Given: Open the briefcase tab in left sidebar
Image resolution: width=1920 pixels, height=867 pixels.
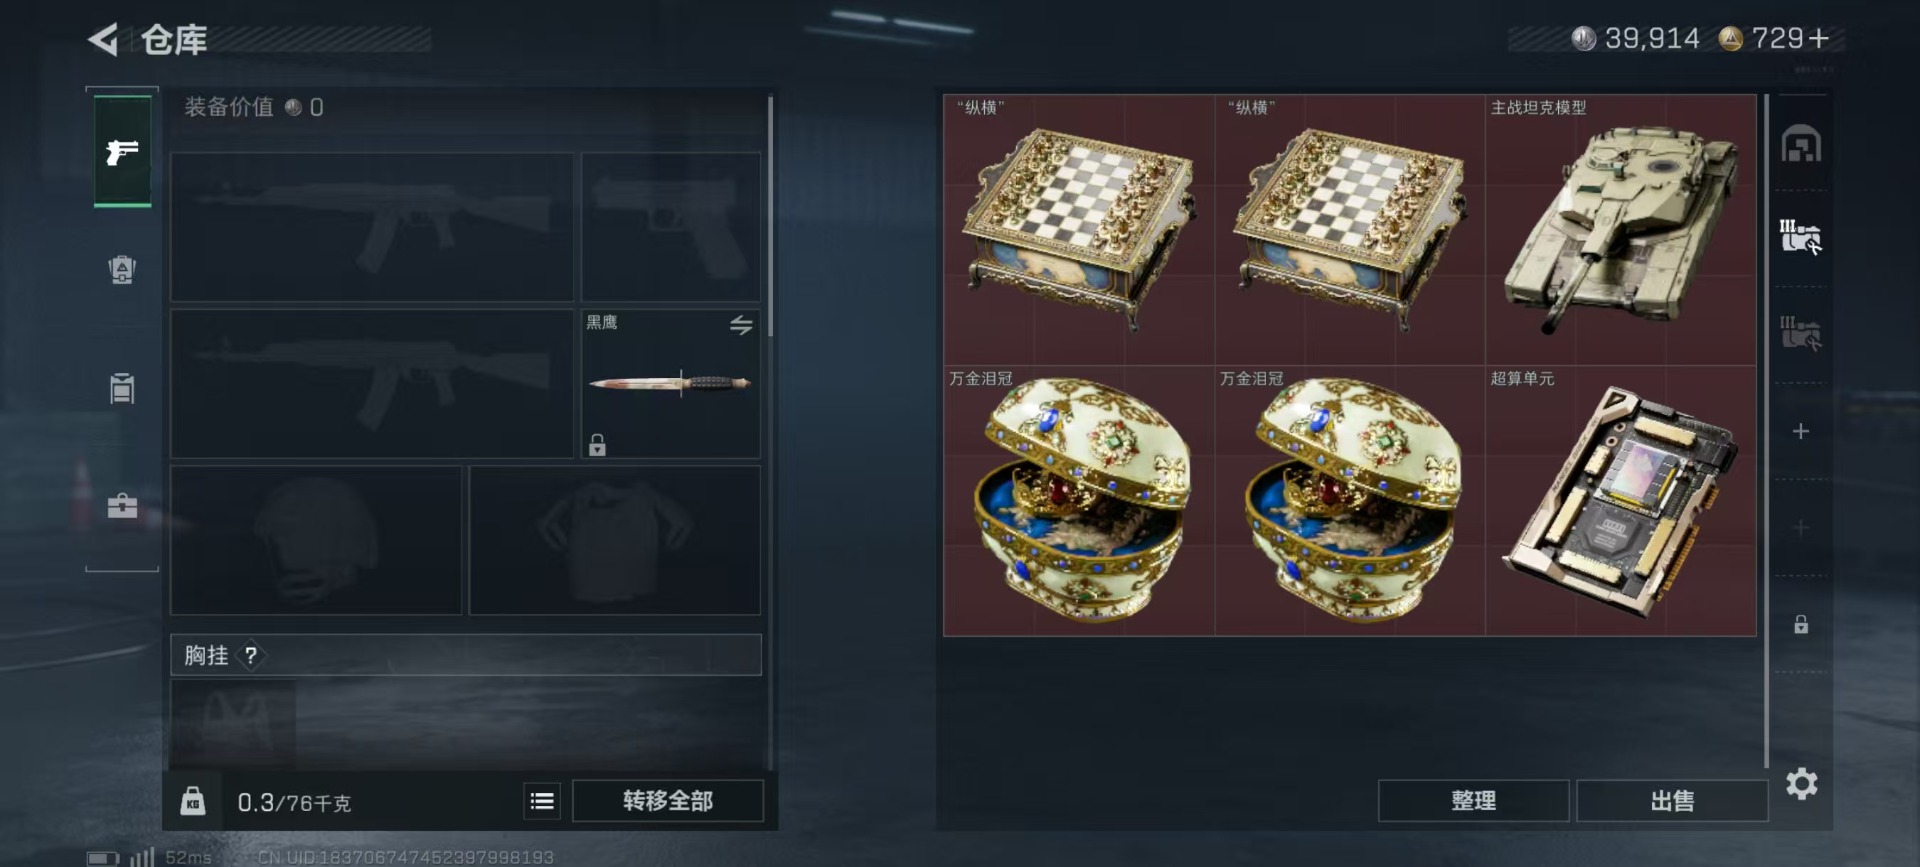Looking at the screenshot, I should click(x=122, y=505).
